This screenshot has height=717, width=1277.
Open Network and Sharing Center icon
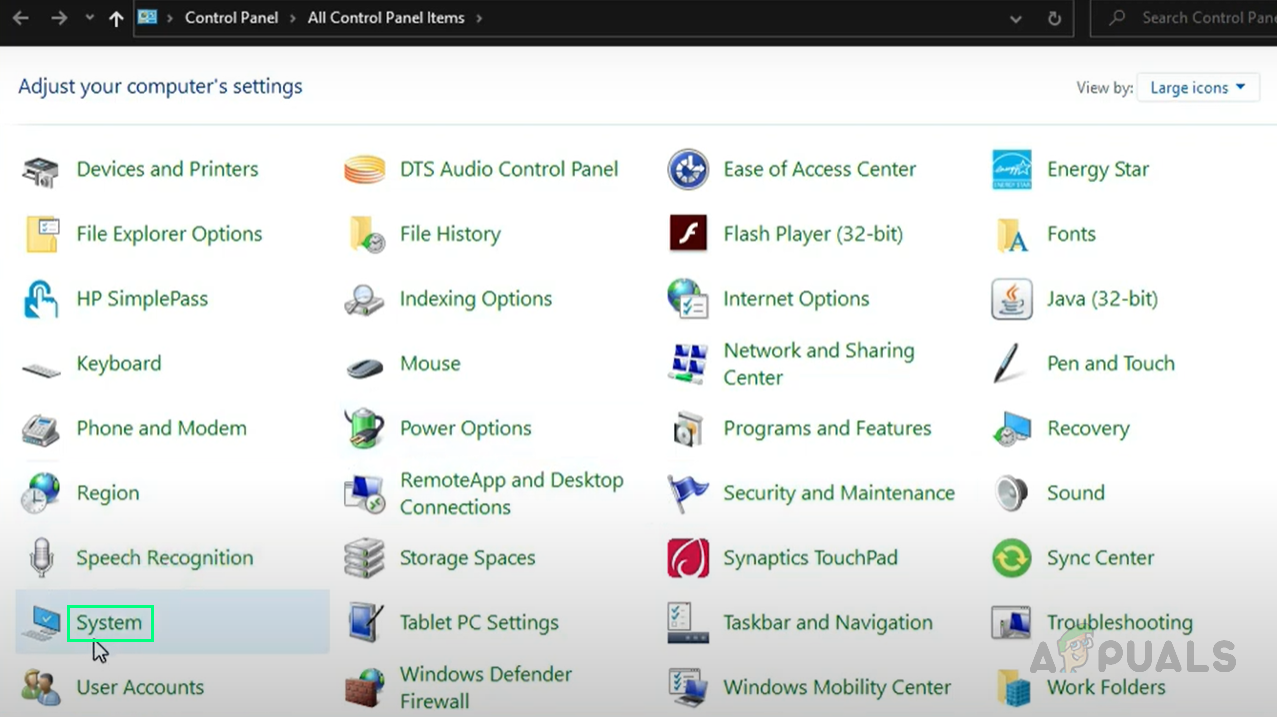(x=688, y=364)
